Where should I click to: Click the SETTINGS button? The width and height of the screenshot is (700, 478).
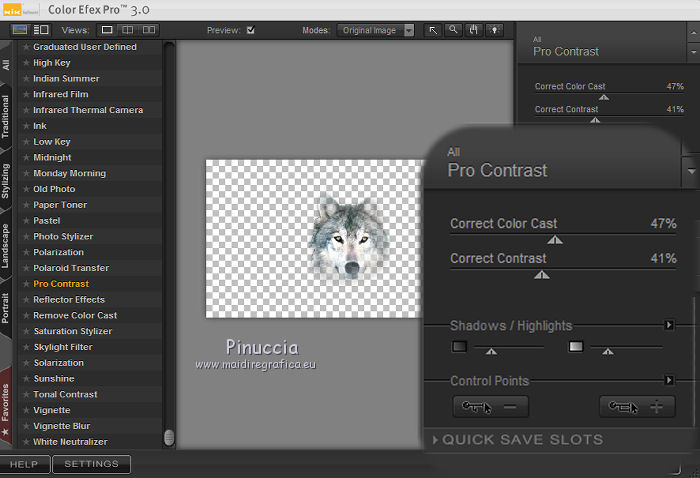click(92, 464)
